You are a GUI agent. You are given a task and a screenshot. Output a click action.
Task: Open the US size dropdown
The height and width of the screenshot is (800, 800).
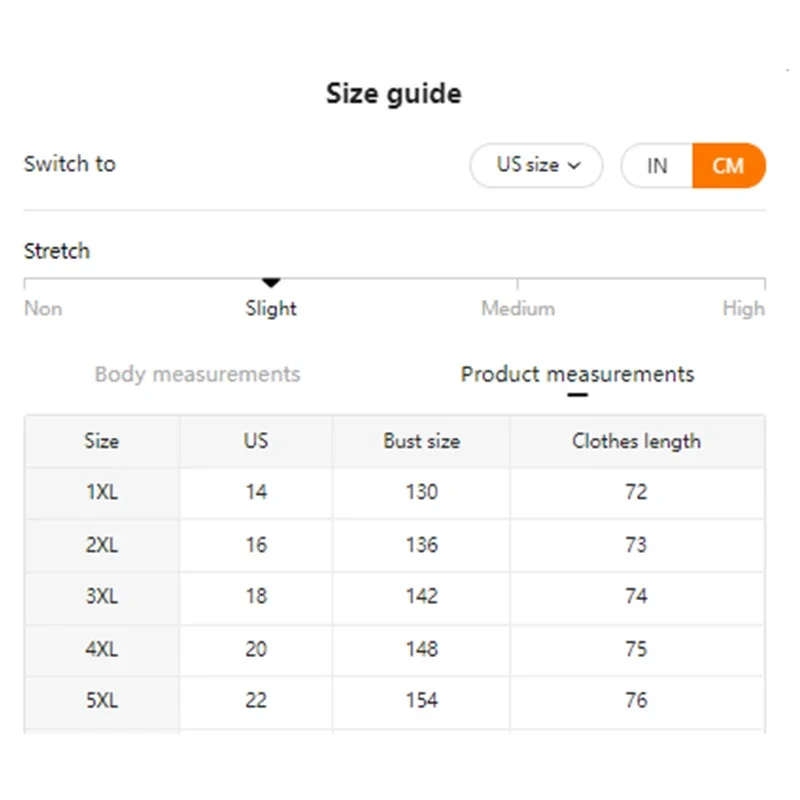coord(536,166)
